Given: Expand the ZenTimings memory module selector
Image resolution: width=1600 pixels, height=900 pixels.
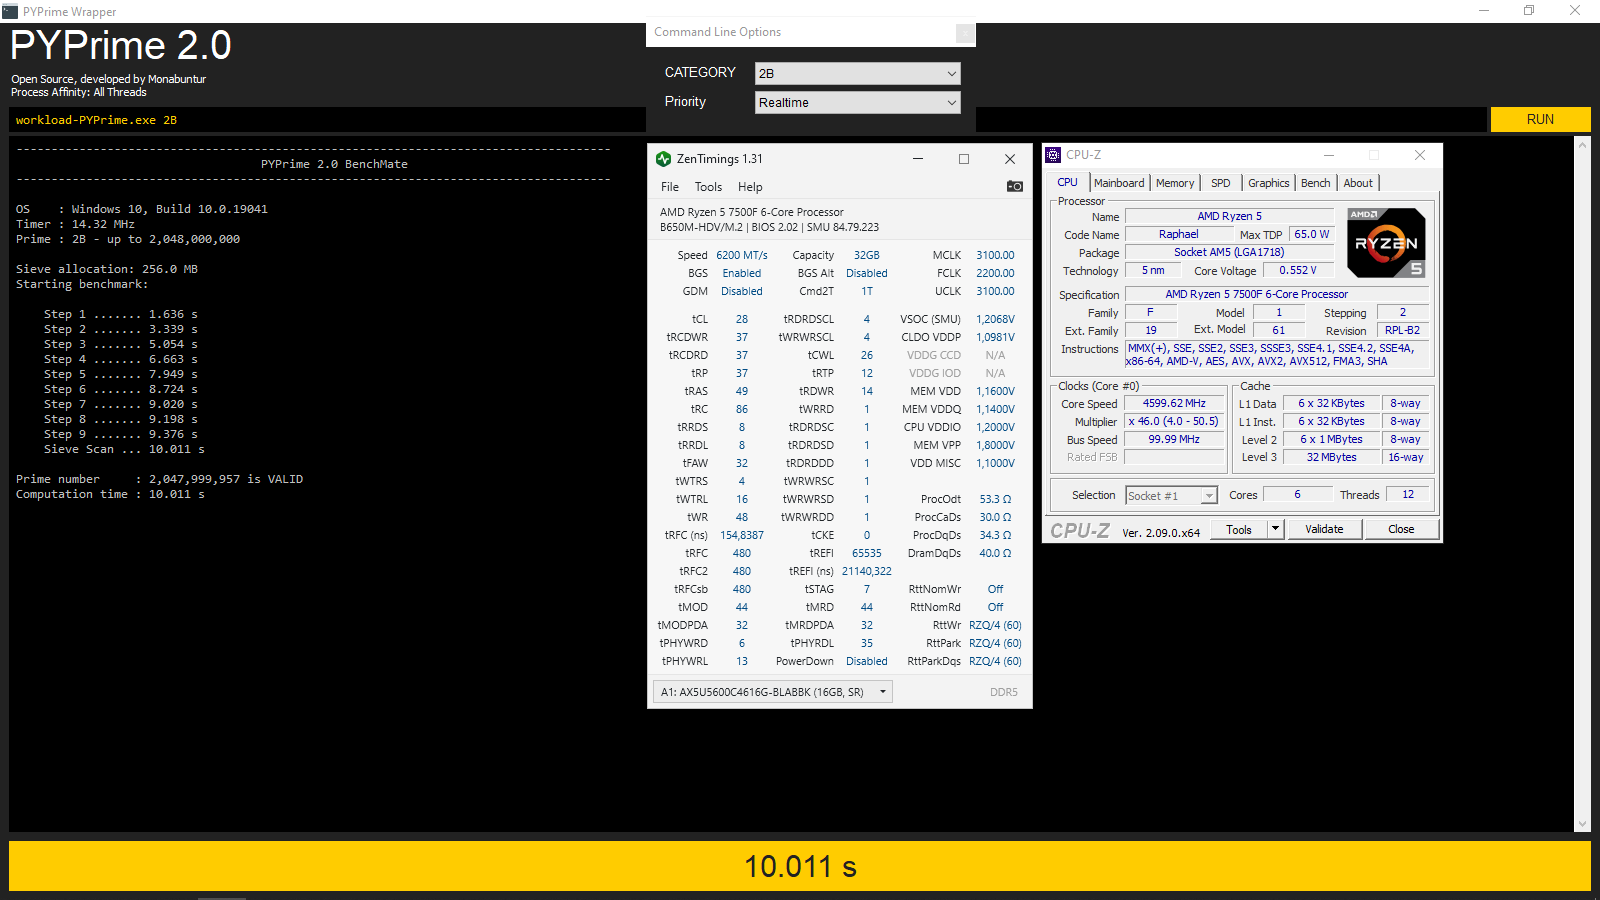Looking at the screenshot, I should click(x=773, y=692).
